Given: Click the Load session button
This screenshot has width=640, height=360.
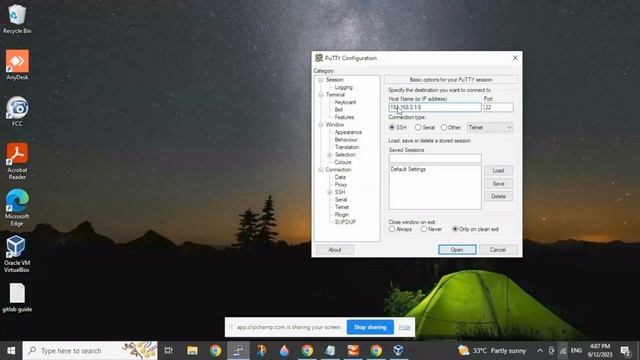Looking at the screenshot, I should coord(498,171).
